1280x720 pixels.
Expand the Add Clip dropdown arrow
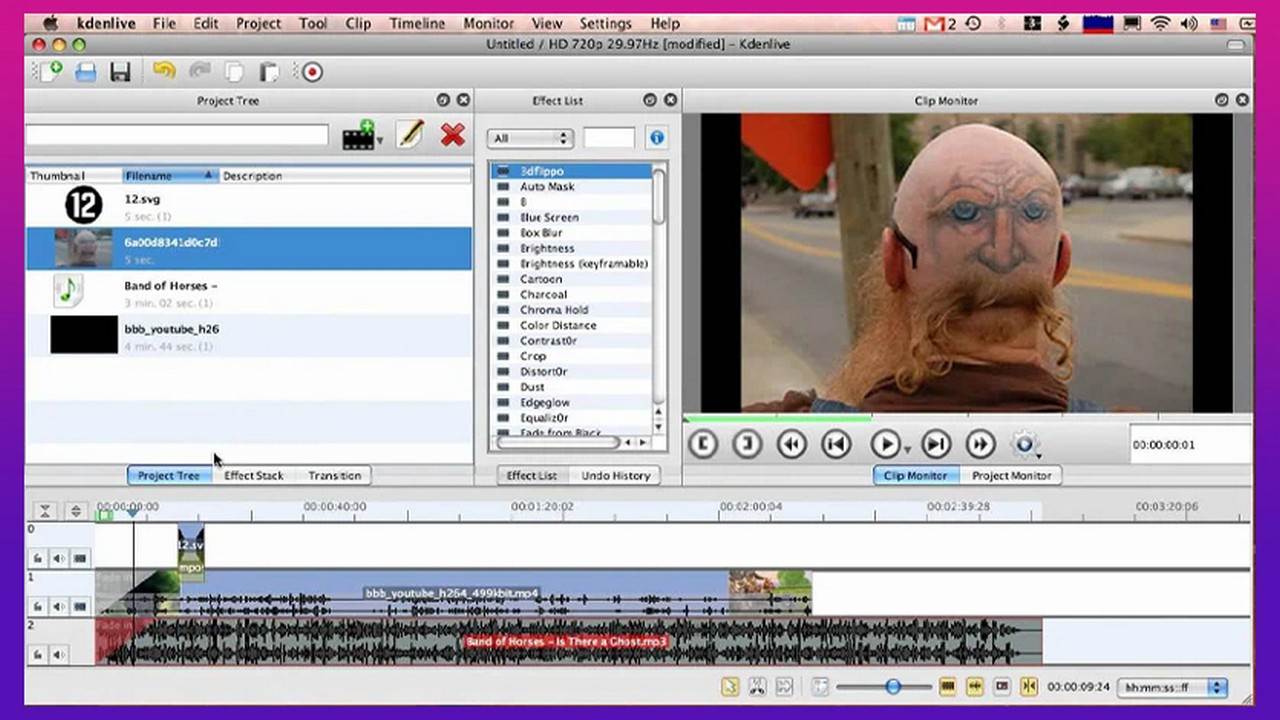tap(380, 140)
